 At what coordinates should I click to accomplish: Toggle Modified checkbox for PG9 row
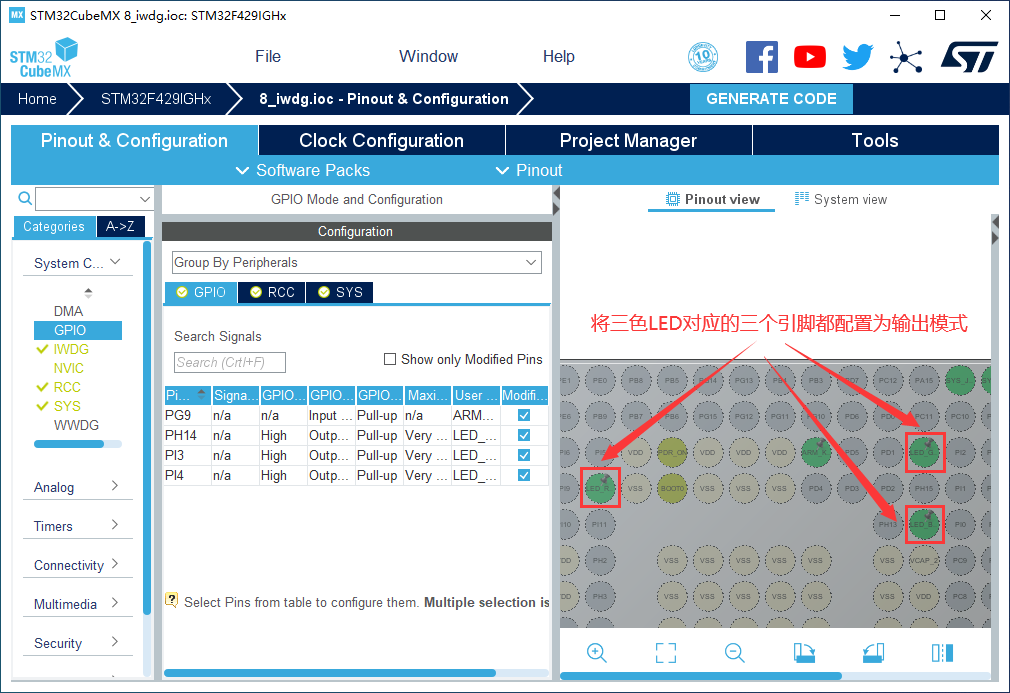pos(524,415)
